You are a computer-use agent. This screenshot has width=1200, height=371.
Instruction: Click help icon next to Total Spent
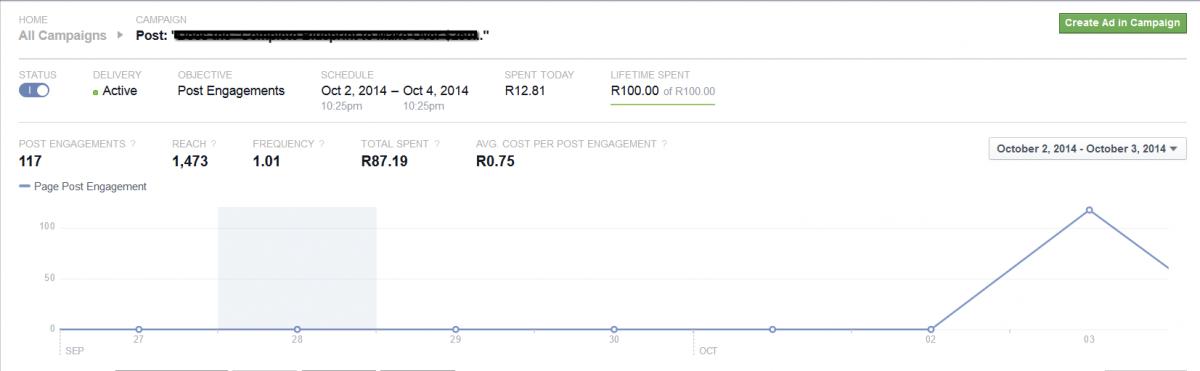coord(437,144)
